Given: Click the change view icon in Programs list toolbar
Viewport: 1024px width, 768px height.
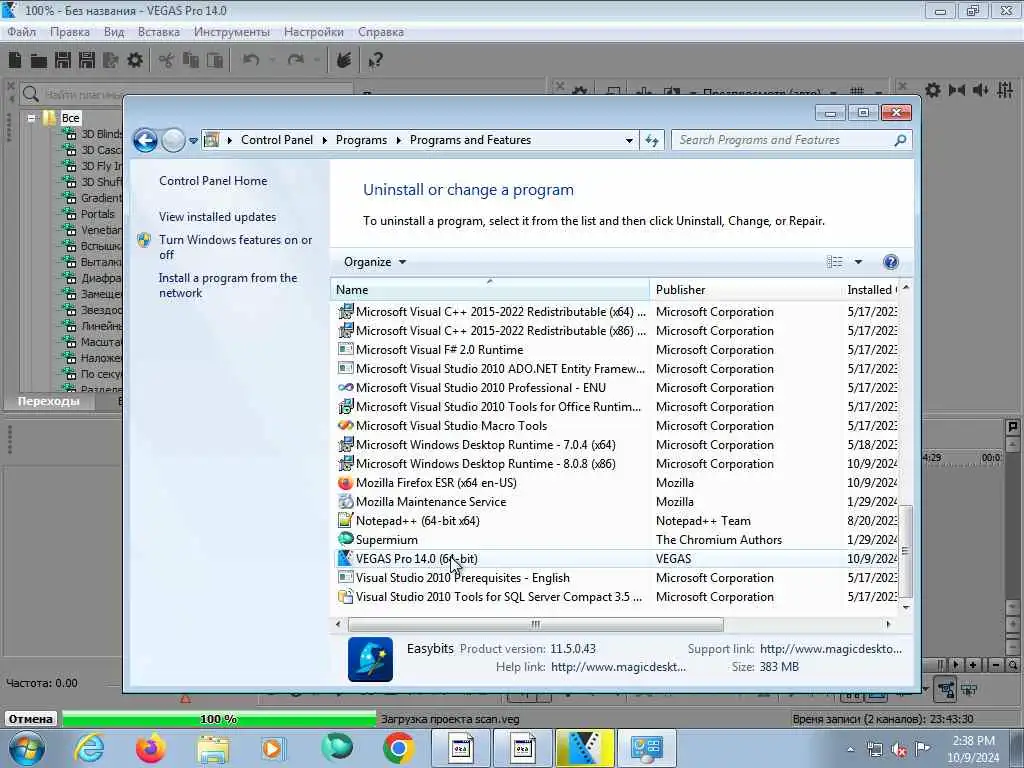Looking at the screenshot, I should [835, 262].
